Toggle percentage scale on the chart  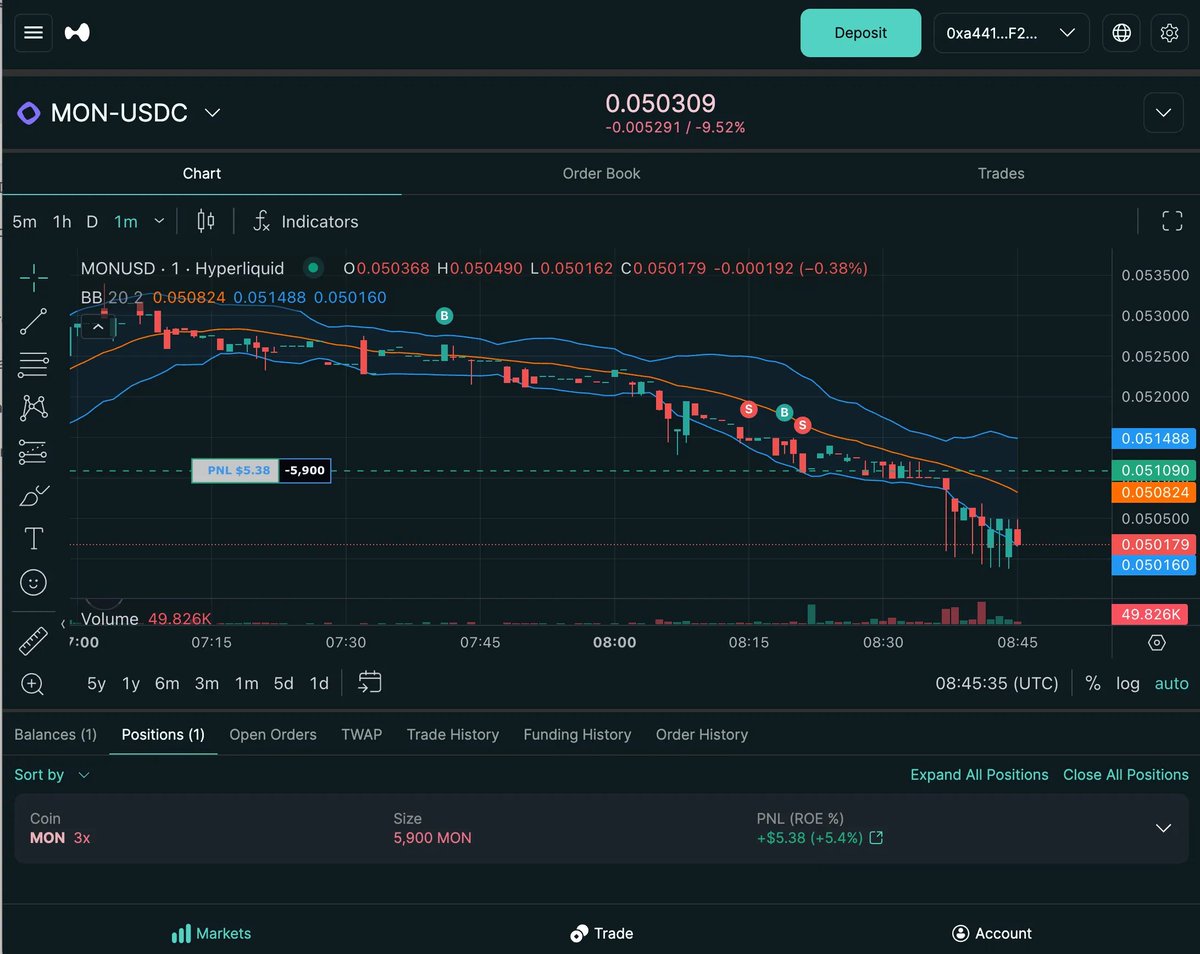[x=1092, y=683]
